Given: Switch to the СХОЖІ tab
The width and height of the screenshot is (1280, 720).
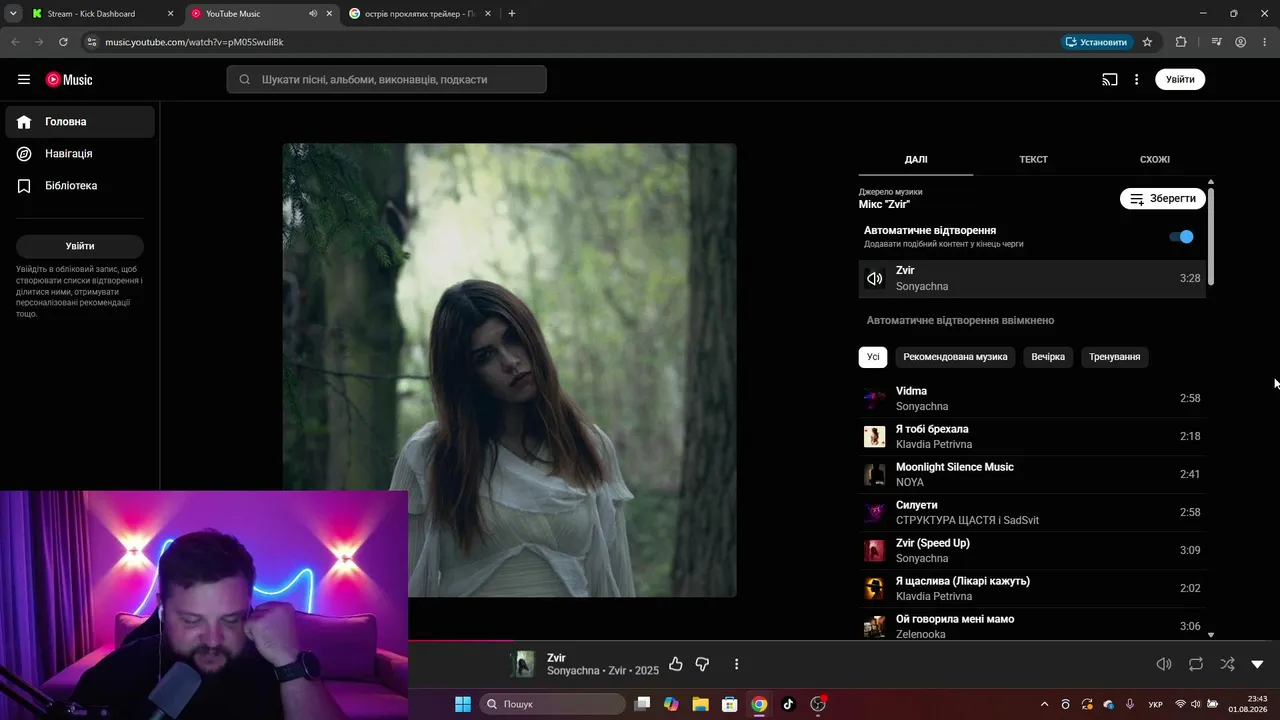Looking at the screenshot, I should pos(1155,160).
